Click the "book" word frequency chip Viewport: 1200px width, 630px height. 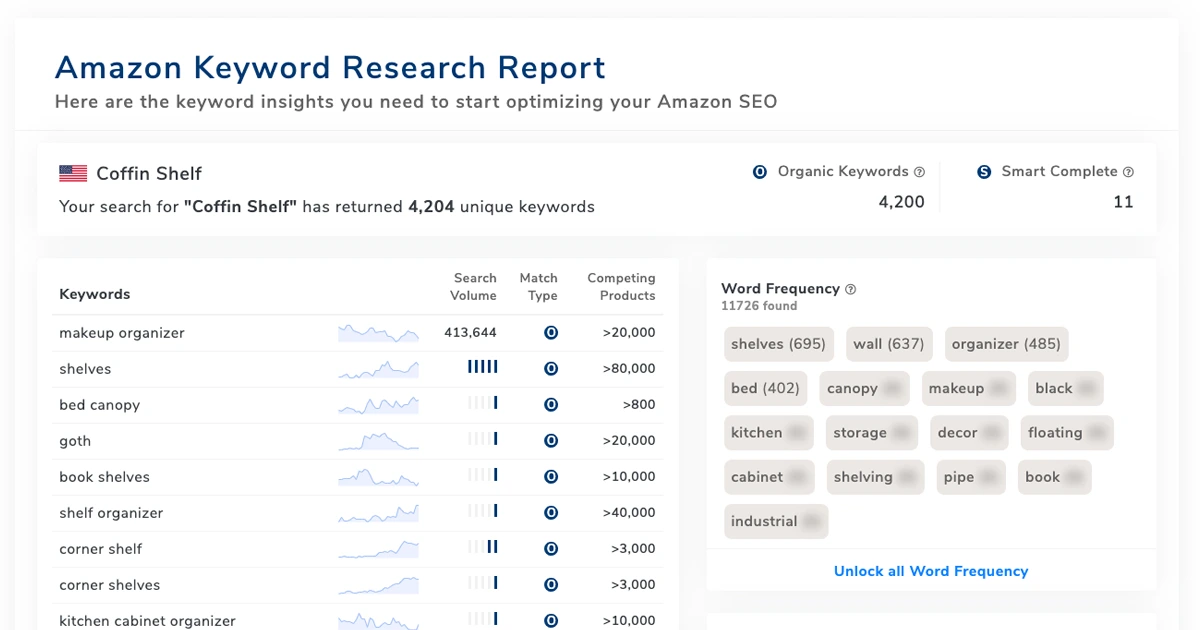coord(1055,477)
